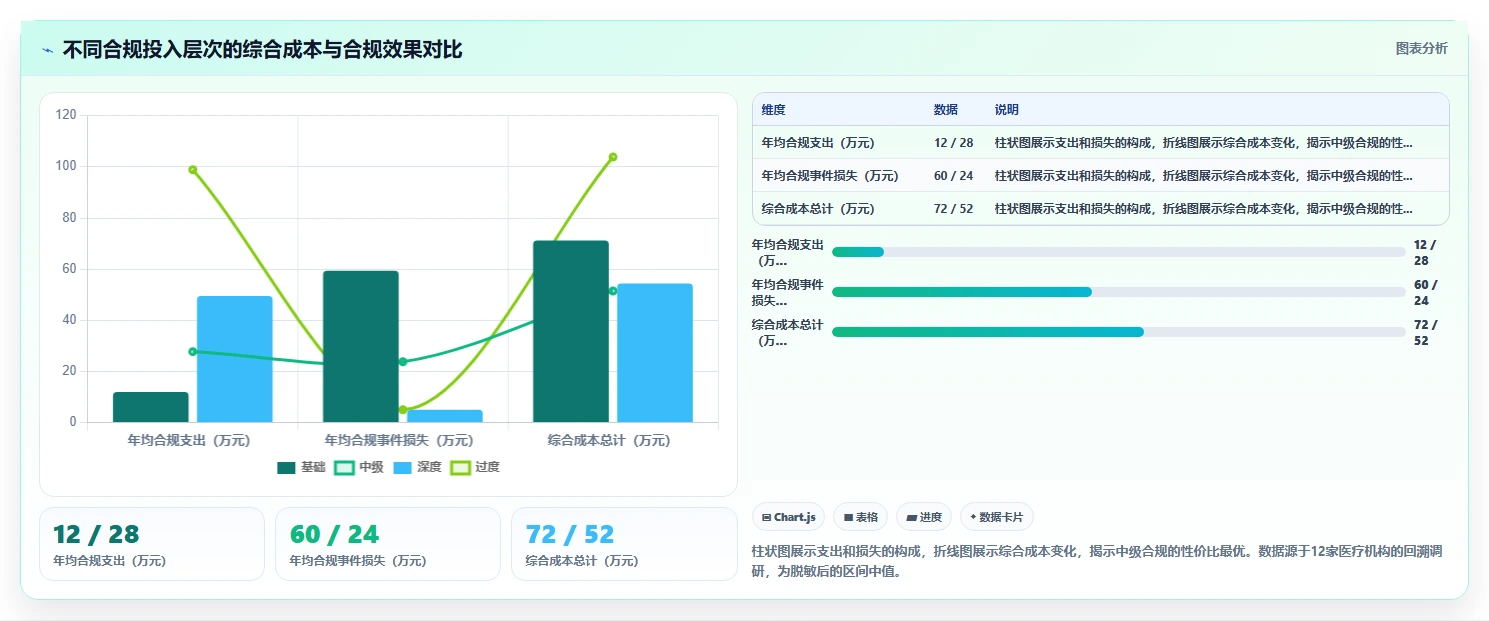Click the 深度 bar for 综合成本总计
The height and width of the screenshot is (621, 1489).
tap(655, 353)
